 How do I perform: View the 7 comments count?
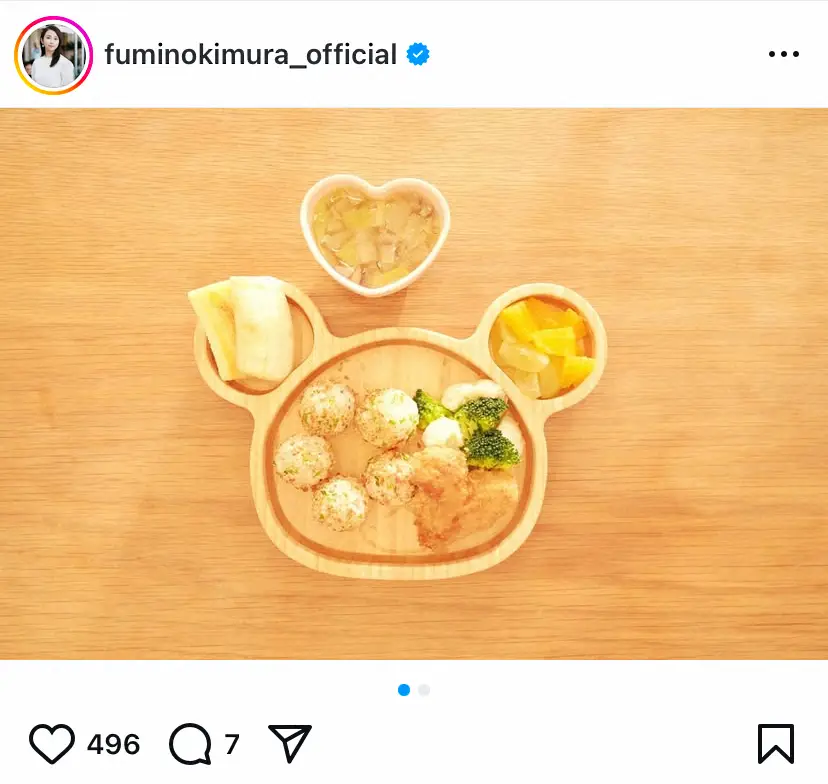[x=232, y=745]
